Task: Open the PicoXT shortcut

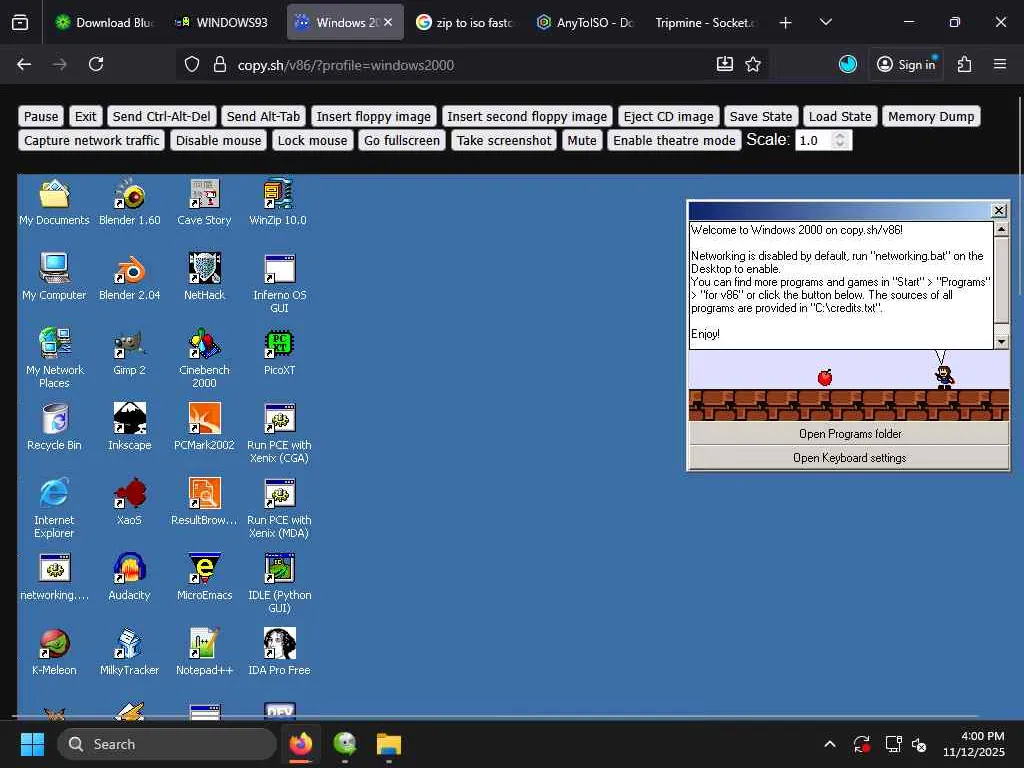Action: (279, 353)
